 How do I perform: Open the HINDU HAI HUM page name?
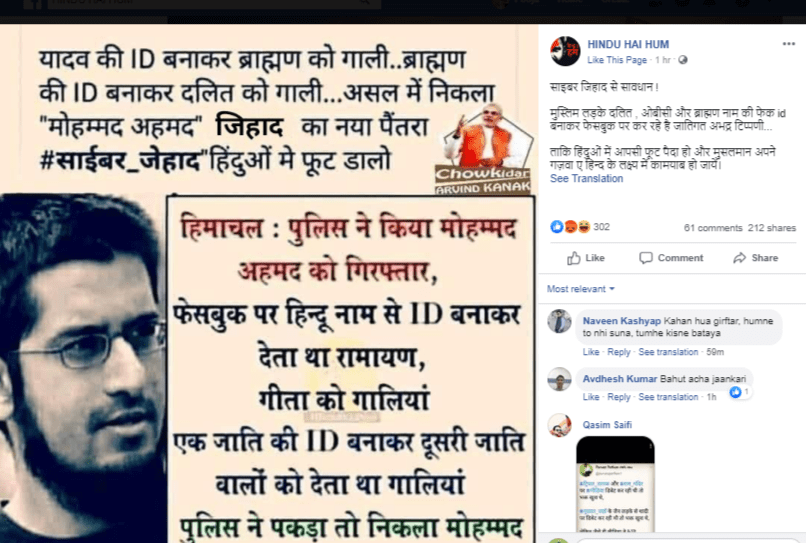628,45
